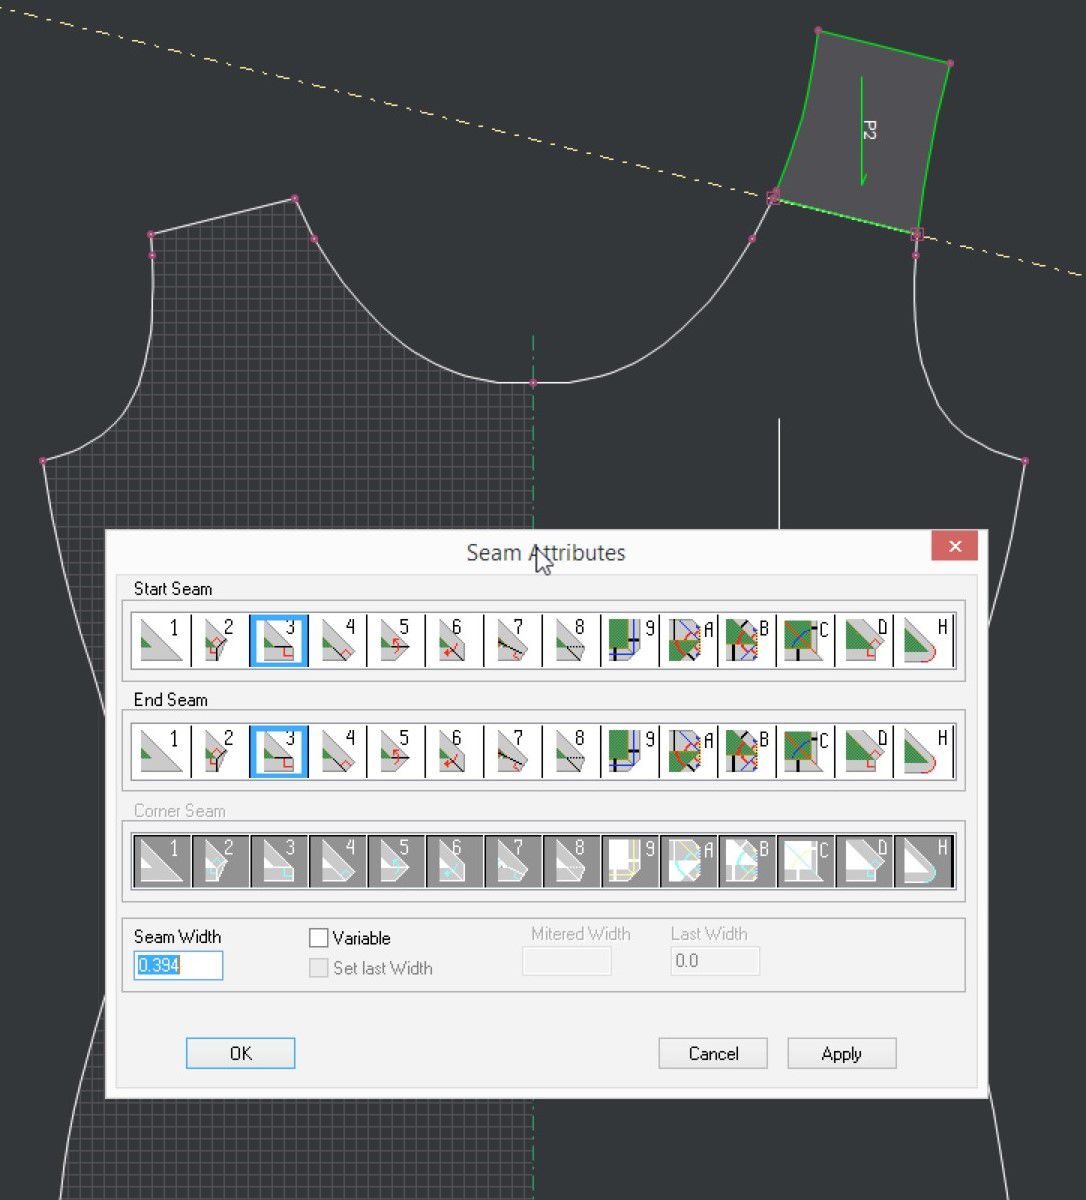
Task: Click Start Seam type 6 icon
Action: click(x=453, y=641)
